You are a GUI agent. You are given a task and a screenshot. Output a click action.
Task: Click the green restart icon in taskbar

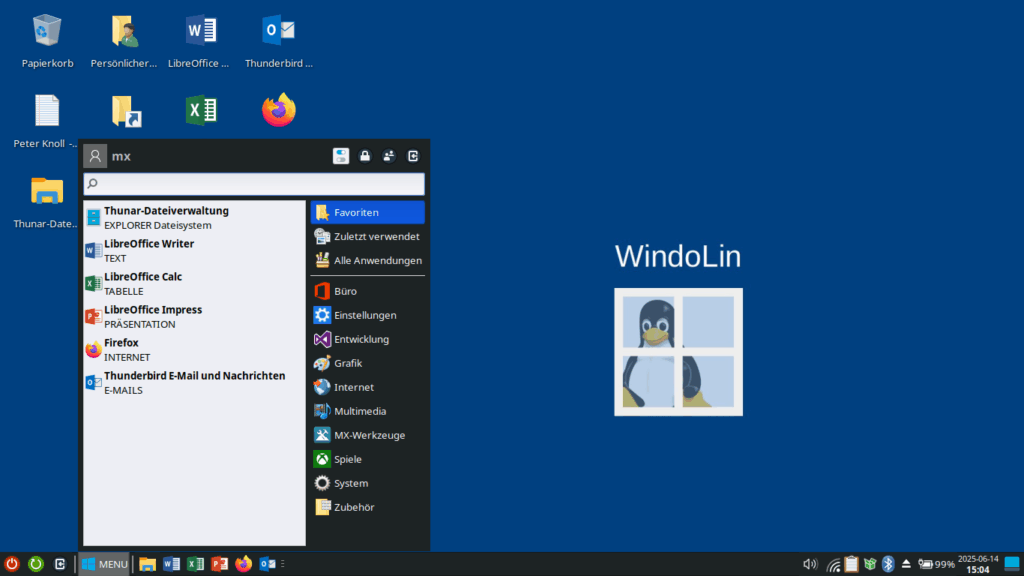pos(36,564)
